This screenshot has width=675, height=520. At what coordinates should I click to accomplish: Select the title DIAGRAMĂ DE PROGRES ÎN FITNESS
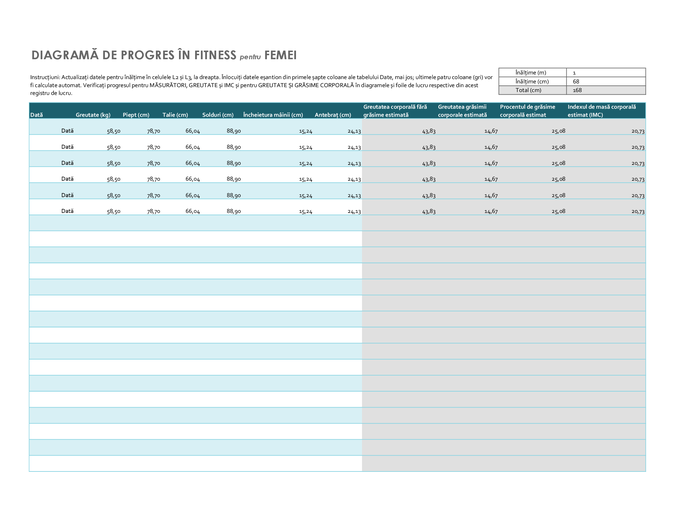coord(134,55)
